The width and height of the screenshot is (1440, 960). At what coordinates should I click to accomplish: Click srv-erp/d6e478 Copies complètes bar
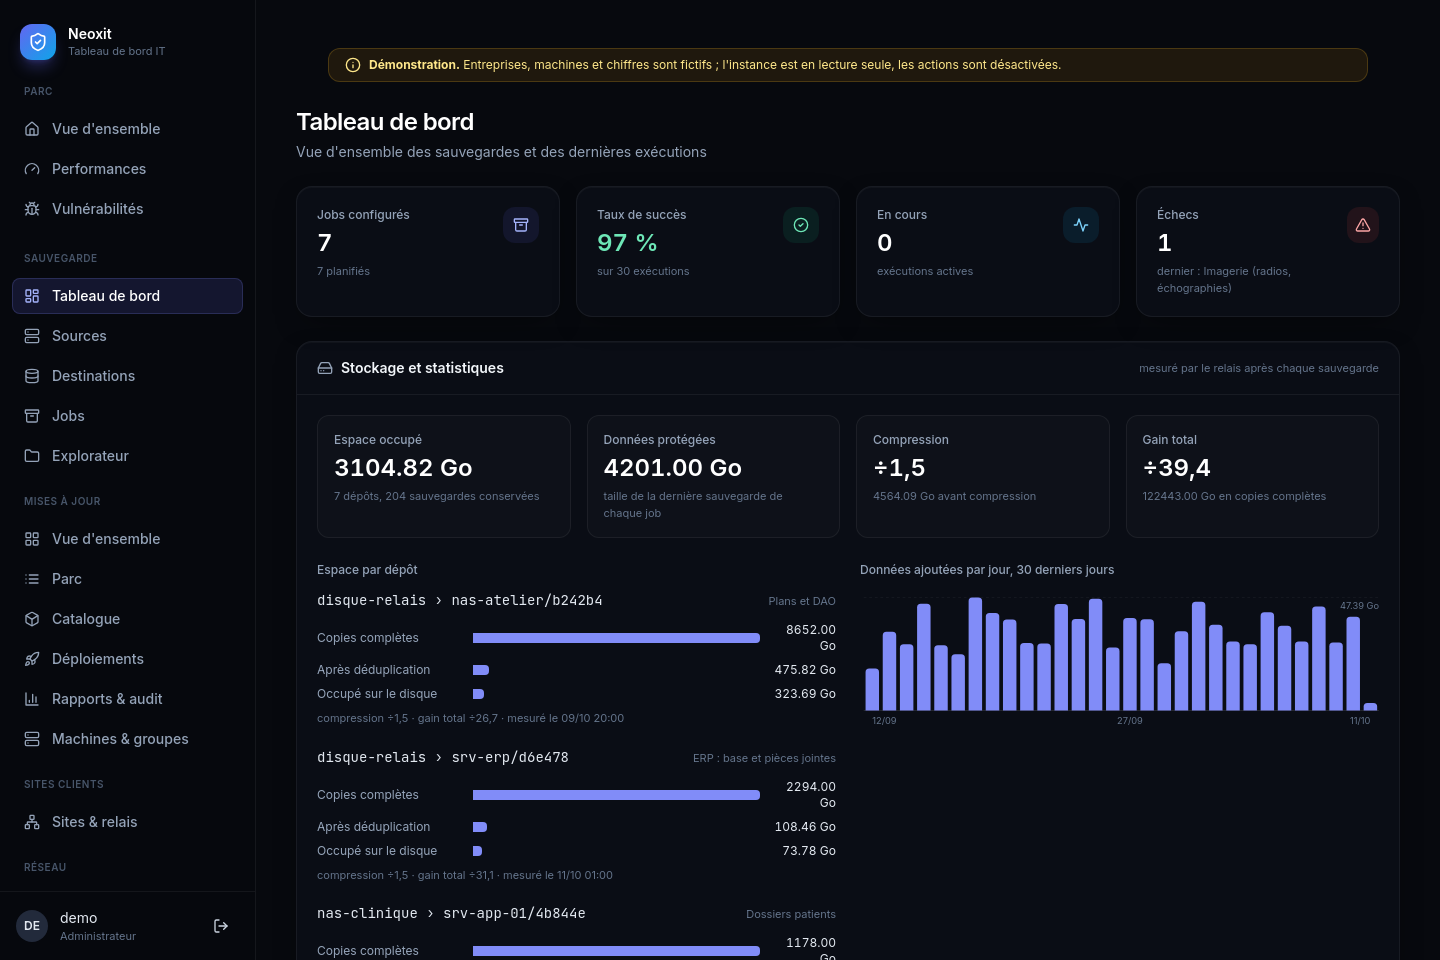tap(616, 795)
